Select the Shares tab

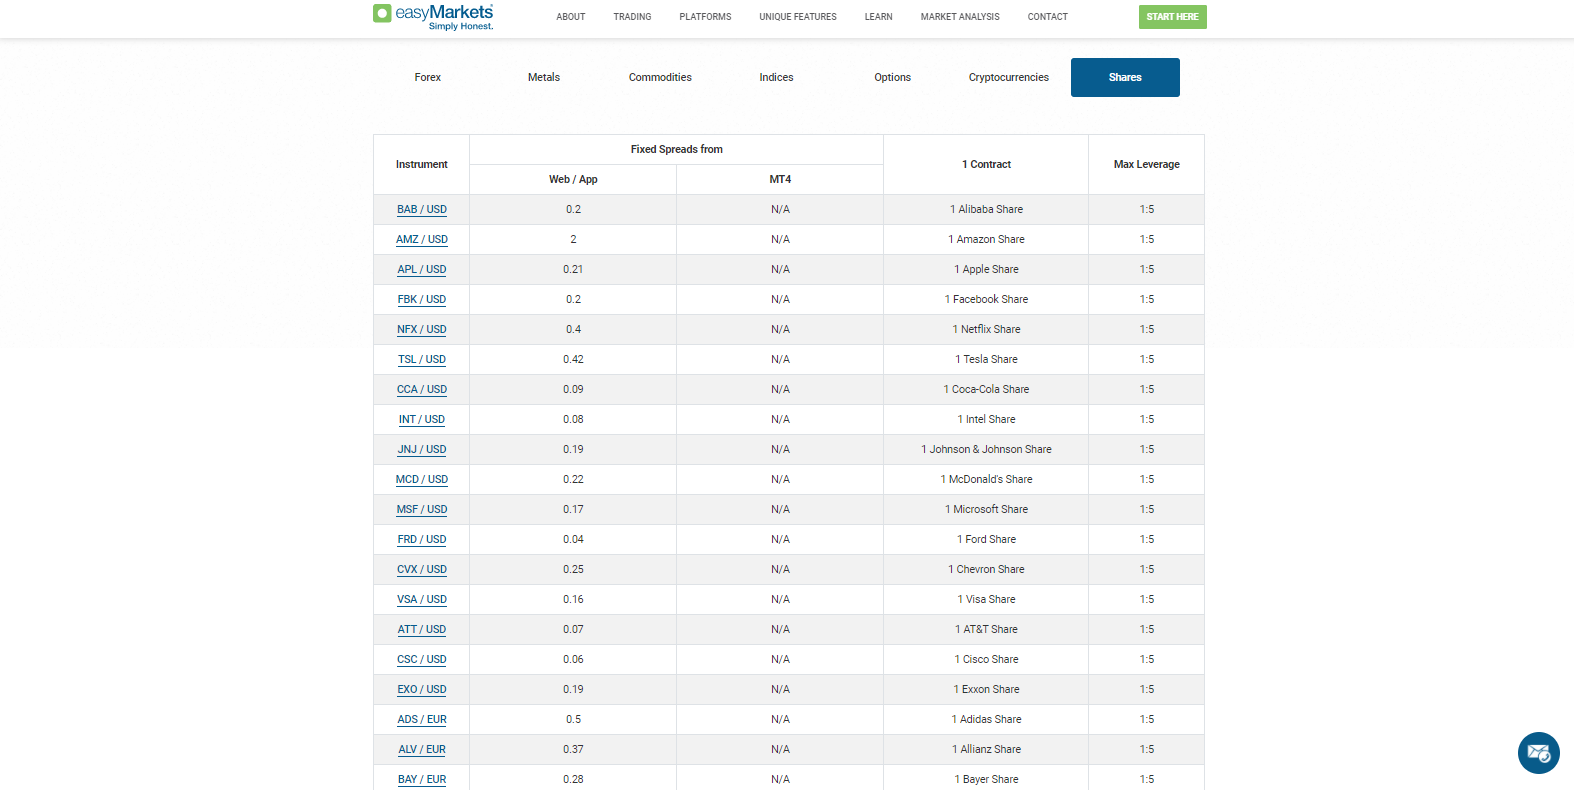(x=1125, y=77)
